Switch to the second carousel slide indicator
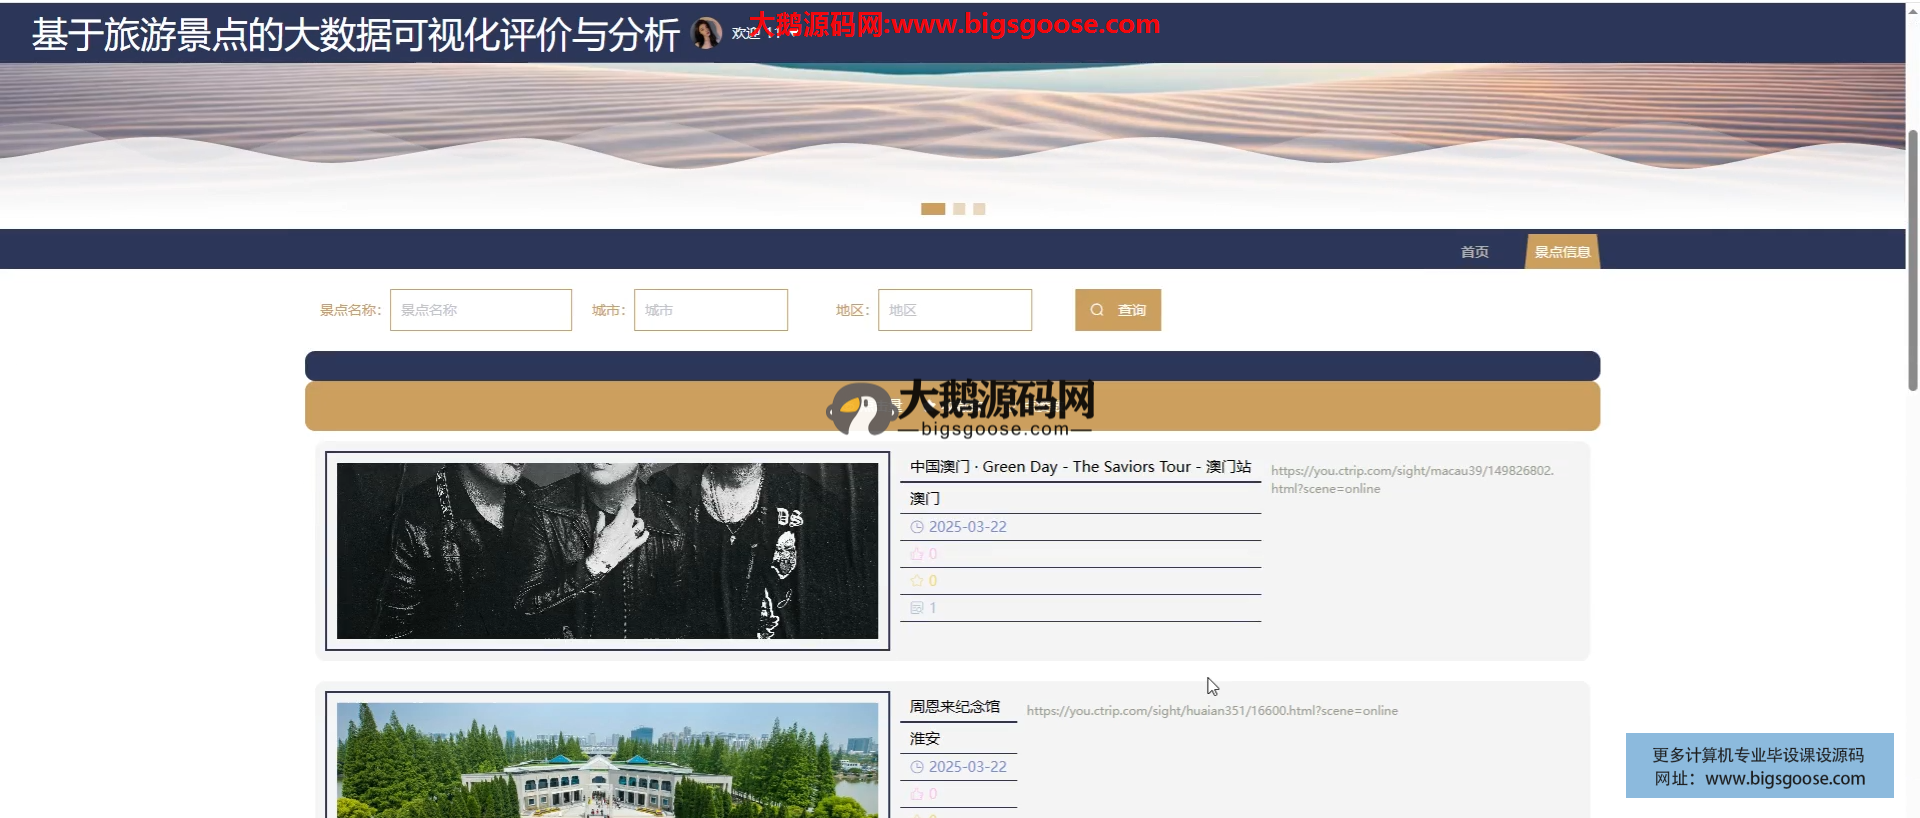 pos(959,209)
